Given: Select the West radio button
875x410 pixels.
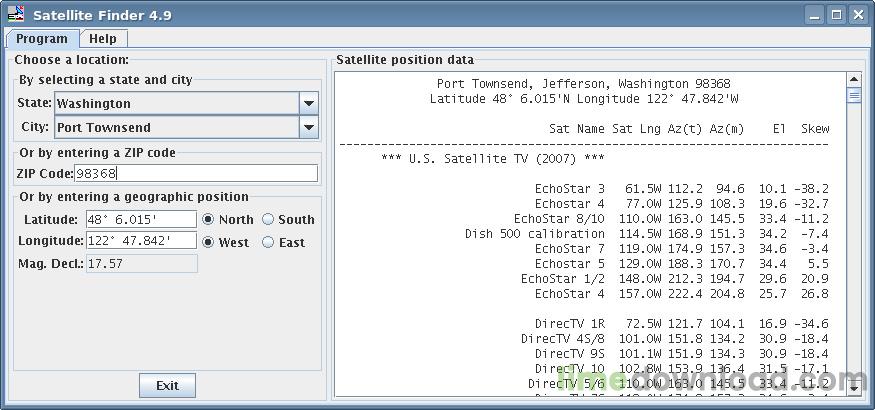Looking at the screenshot, I should coord(208,243).
